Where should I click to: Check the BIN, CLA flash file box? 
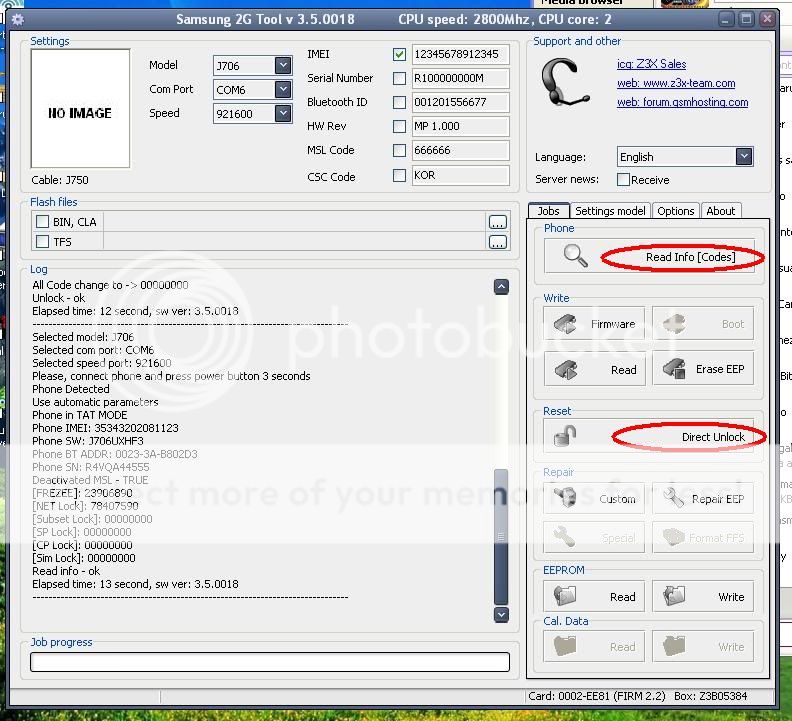click(x=42, y=222)
